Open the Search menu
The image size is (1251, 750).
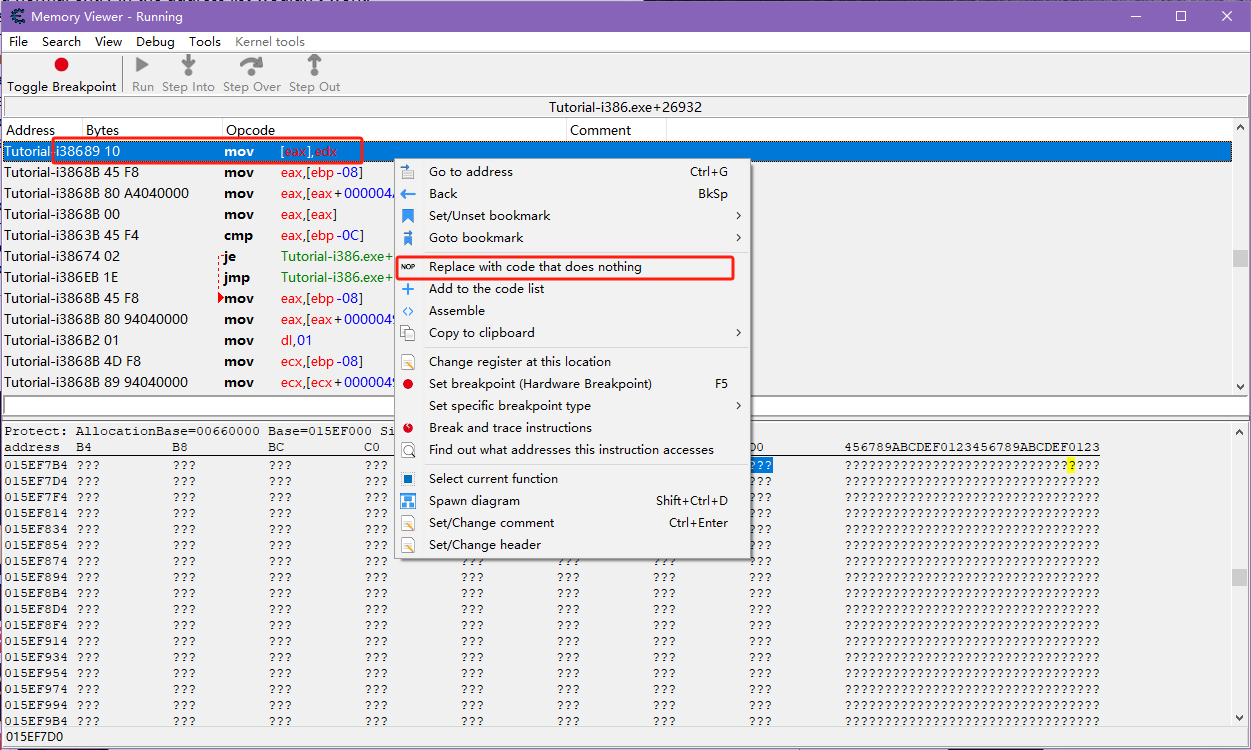61,42
